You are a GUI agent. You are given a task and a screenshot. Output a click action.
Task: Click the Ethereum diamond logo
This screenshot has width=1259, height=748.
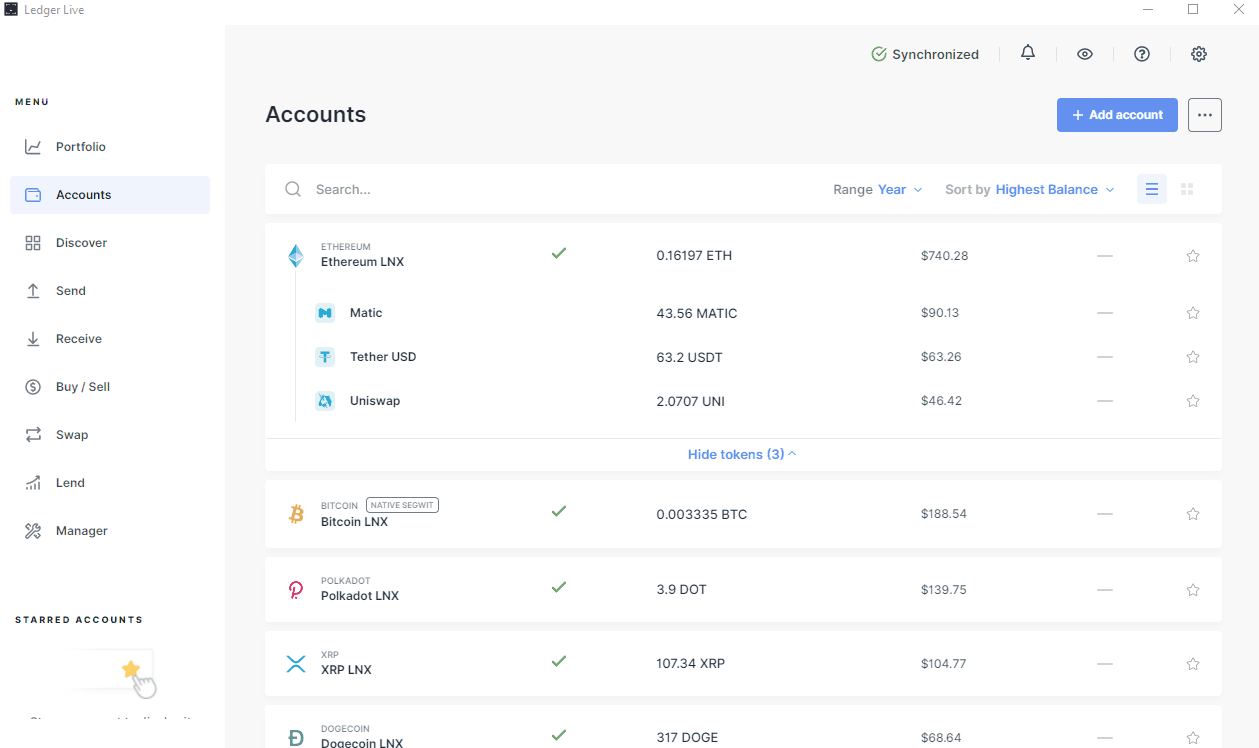[296, 256]
